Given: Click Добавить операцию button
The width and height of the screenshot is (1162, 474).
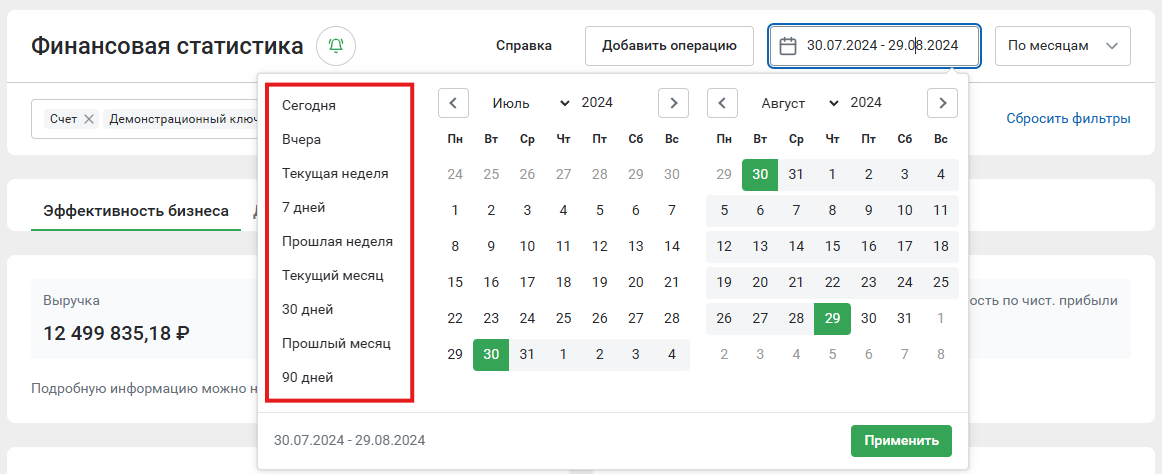Looking at the screenshot, I should point(669,46).
